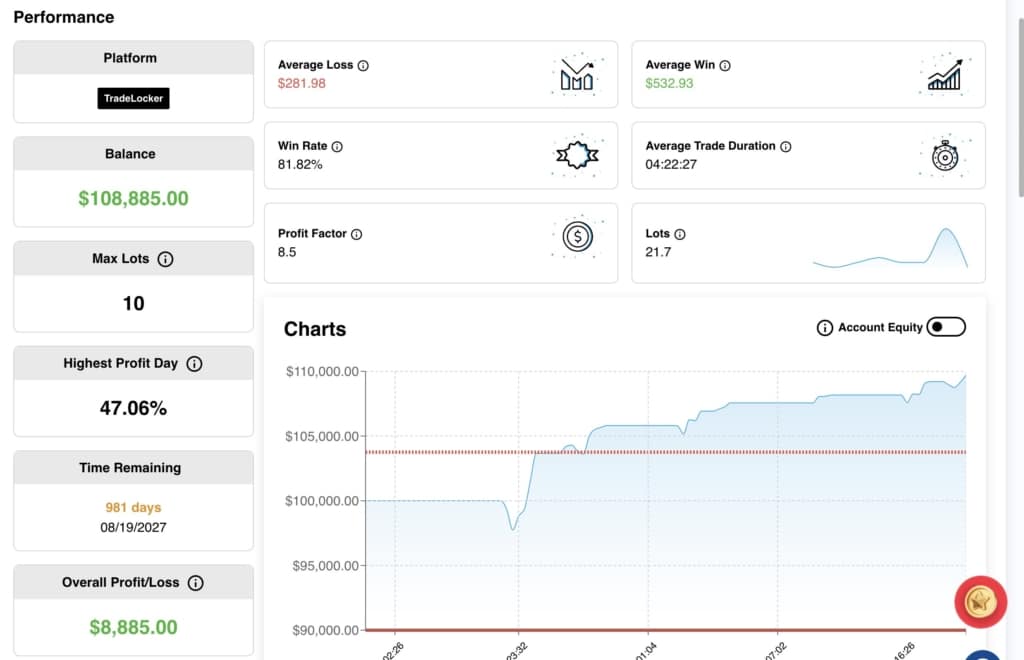Image resolution: width=1024 pixels, height=660 pixels.
Task: Click the info icon next to Win Rate
Action: (337, 146)
